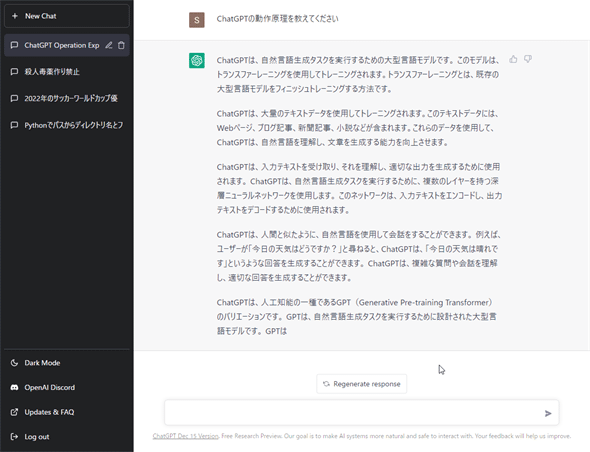
Task: Delete chat using the trash icon
Action: tap(121, 45)
